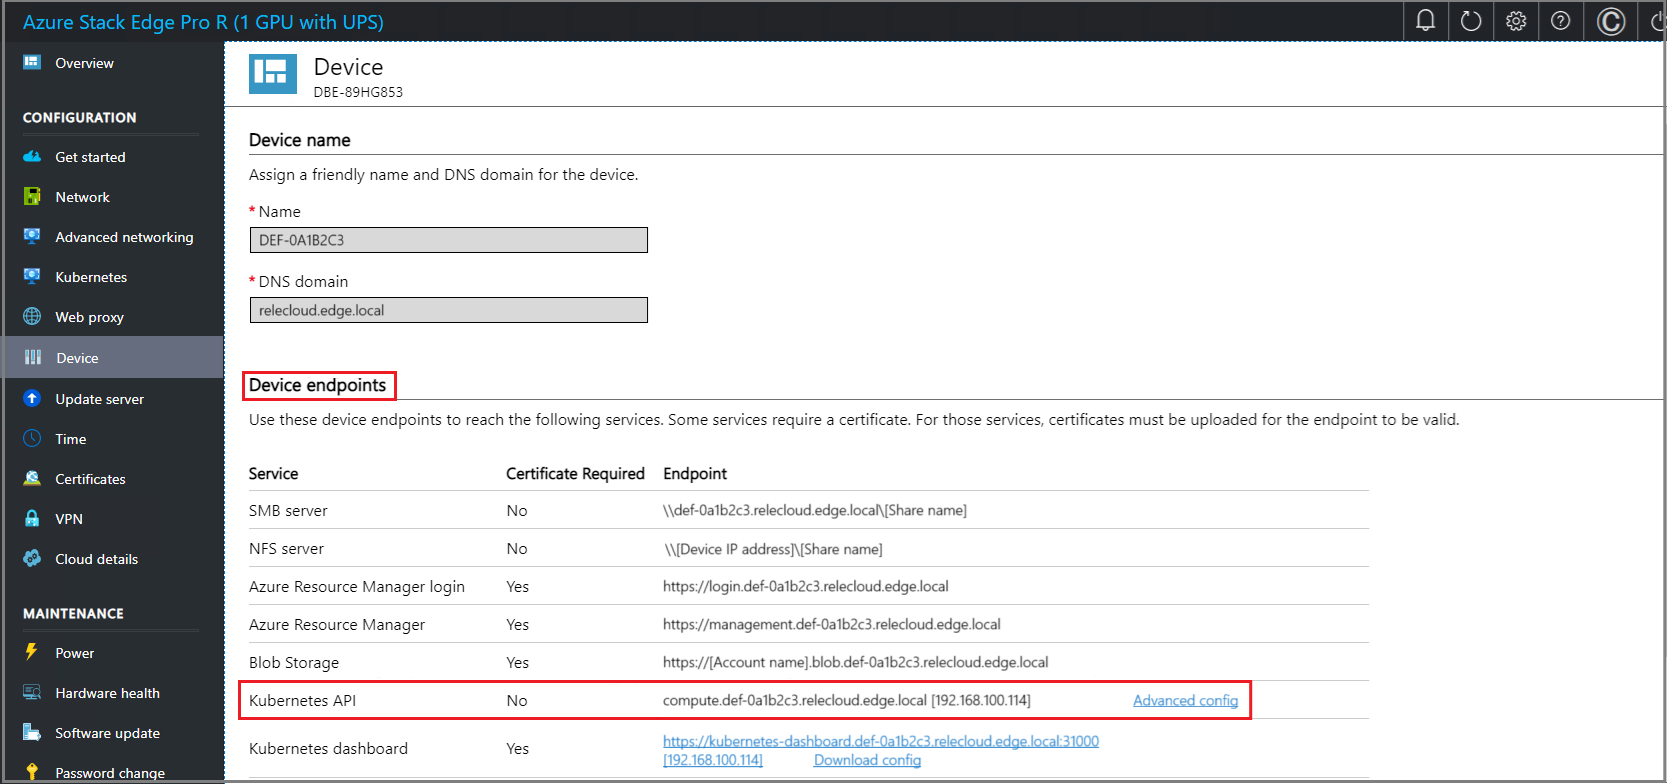Click the refresh icon in top bar
This screenshot has height=784, width=1667.
click(x=1471, y=20)
